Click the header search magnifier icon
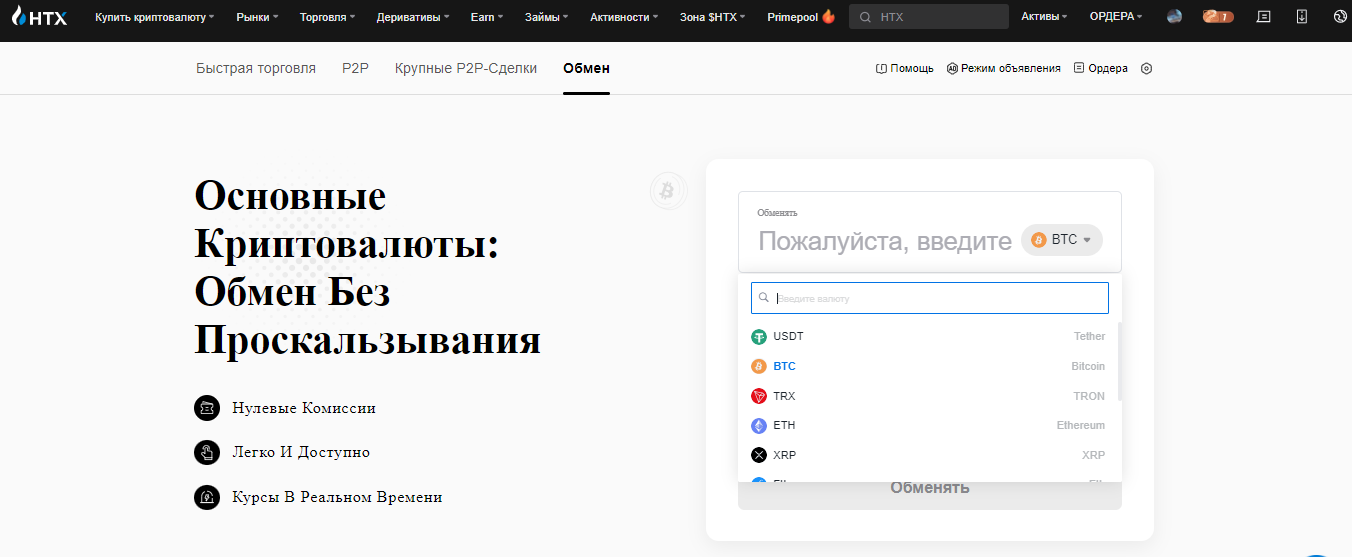The height and width of the screenshot is (557, 1352). (x=865, y=17)
